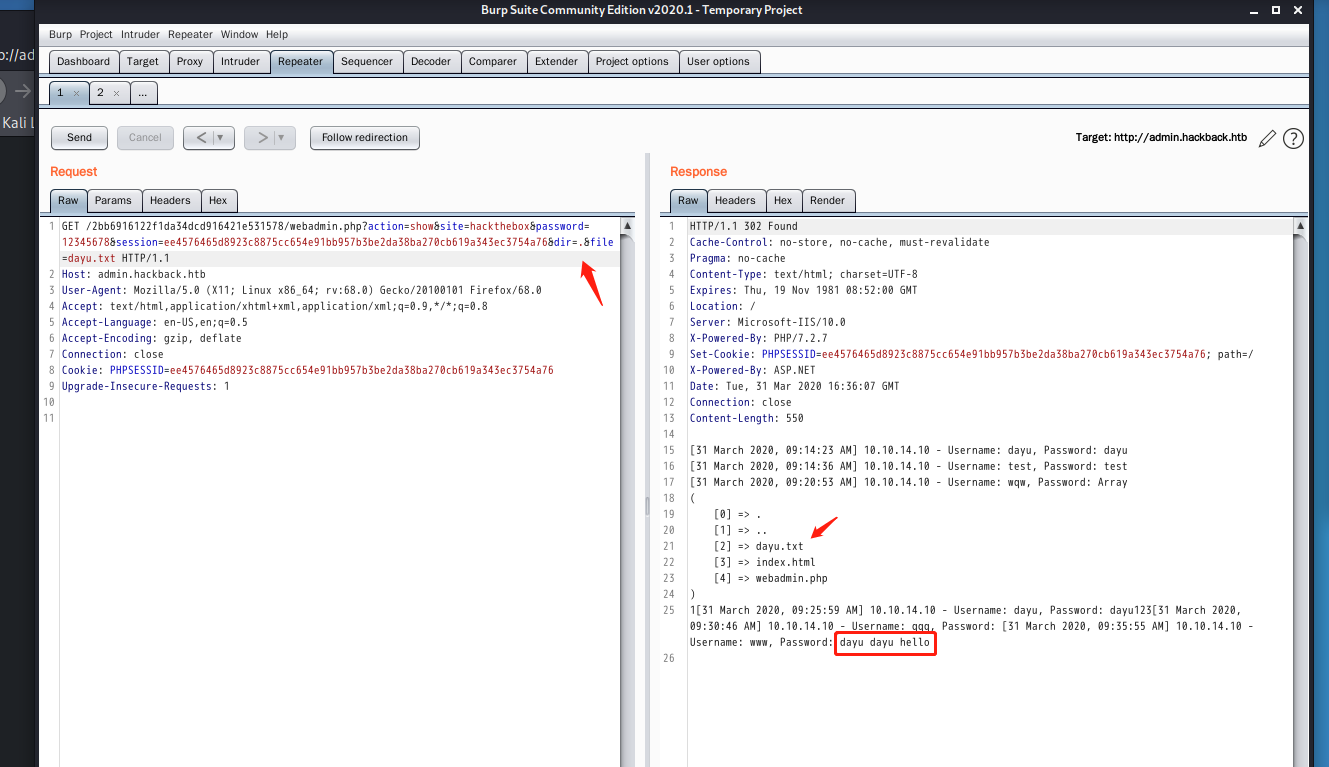Click the [2] => dayu.txt entry
1329x767 pixels.
click(759, 546)
